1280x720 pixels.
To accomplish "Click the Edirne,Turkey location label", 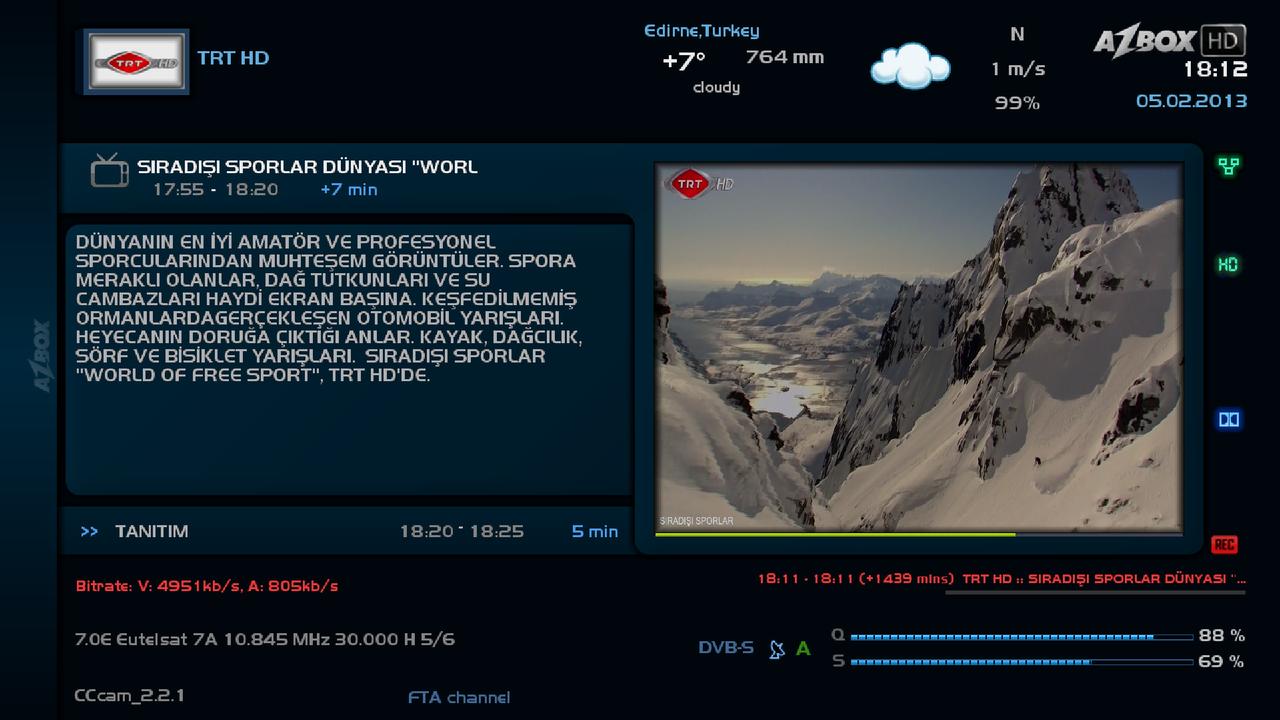I will (701, 31).
